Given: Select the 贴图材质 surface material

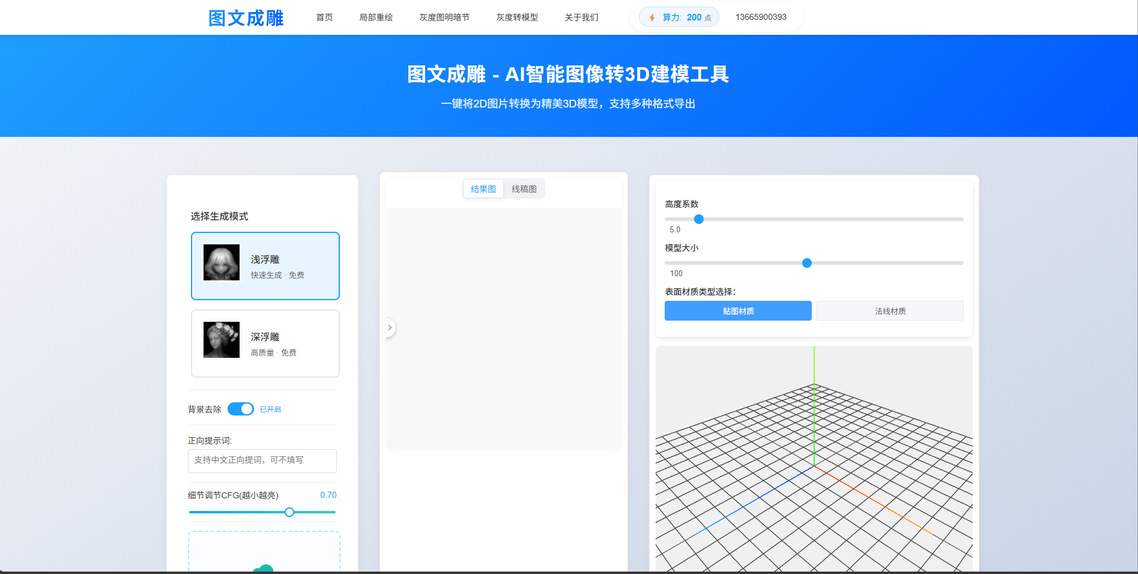Looking at the screenshot, I should (738, 311).
